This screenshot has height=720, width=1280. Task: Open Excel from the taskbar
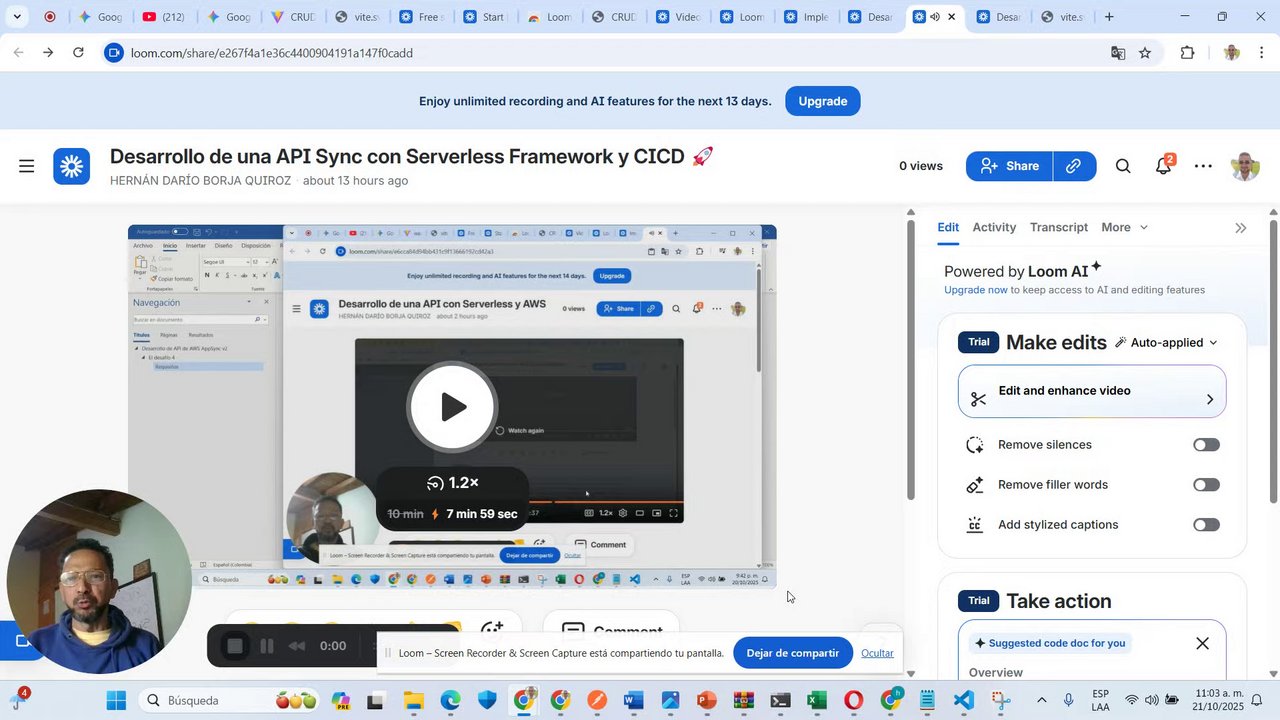[817, 700]
